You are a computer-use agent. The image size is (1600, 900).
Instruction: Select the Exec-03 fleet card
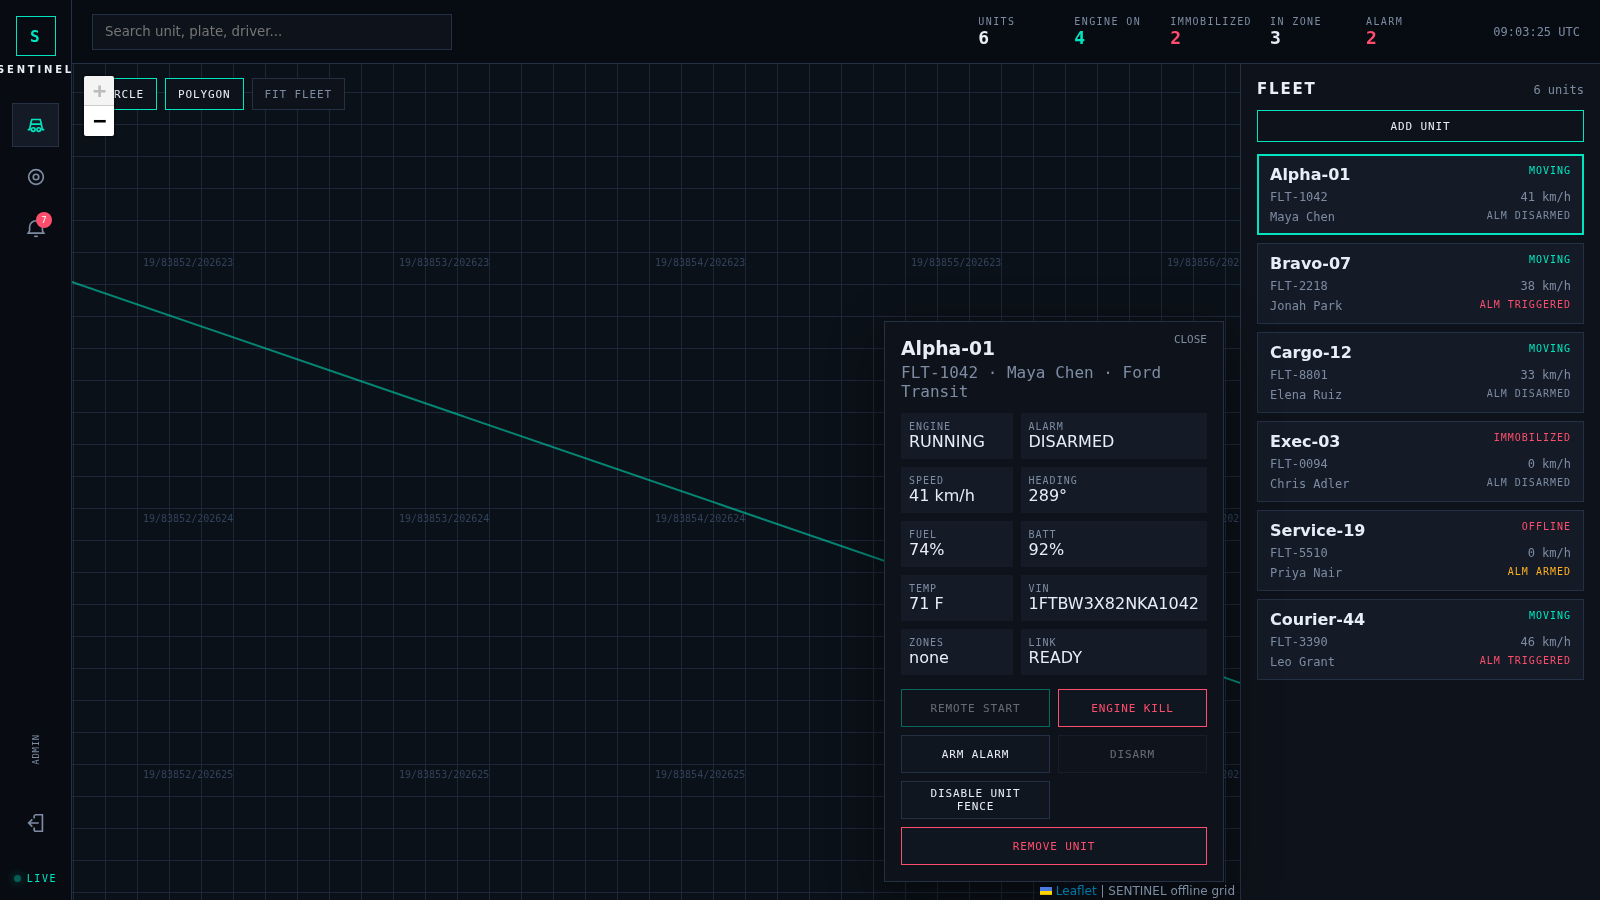click(x=1420, y=461)
